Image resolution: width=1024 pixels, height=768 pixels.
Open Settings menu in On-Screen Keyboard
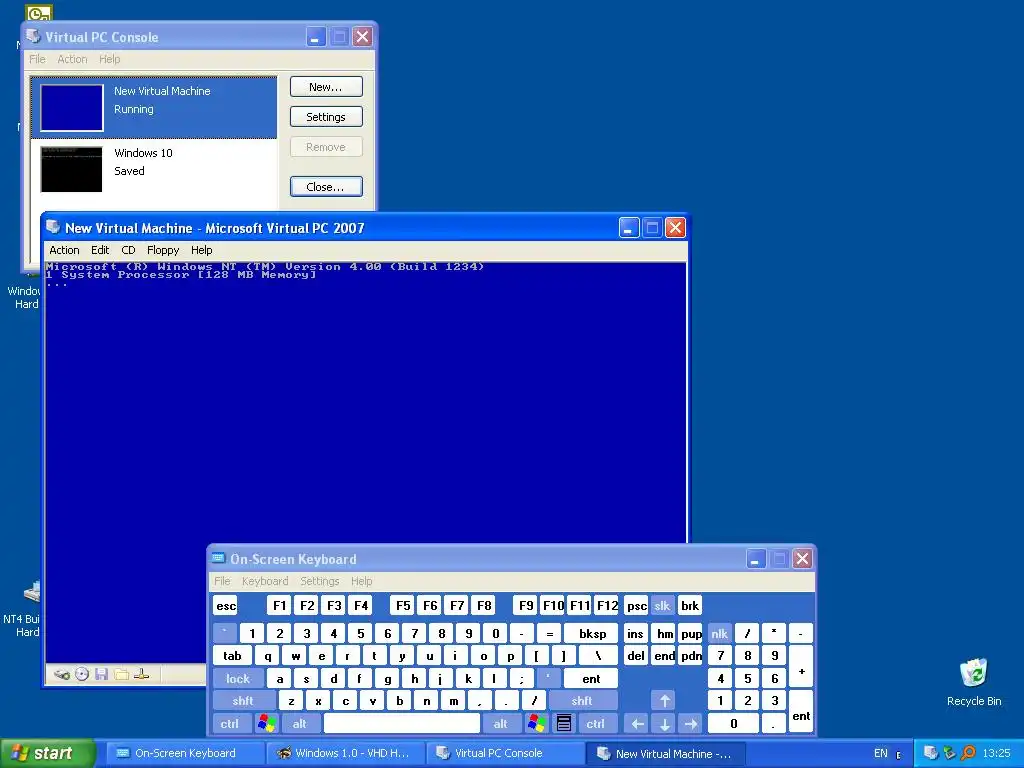click(x=319, y=581)
